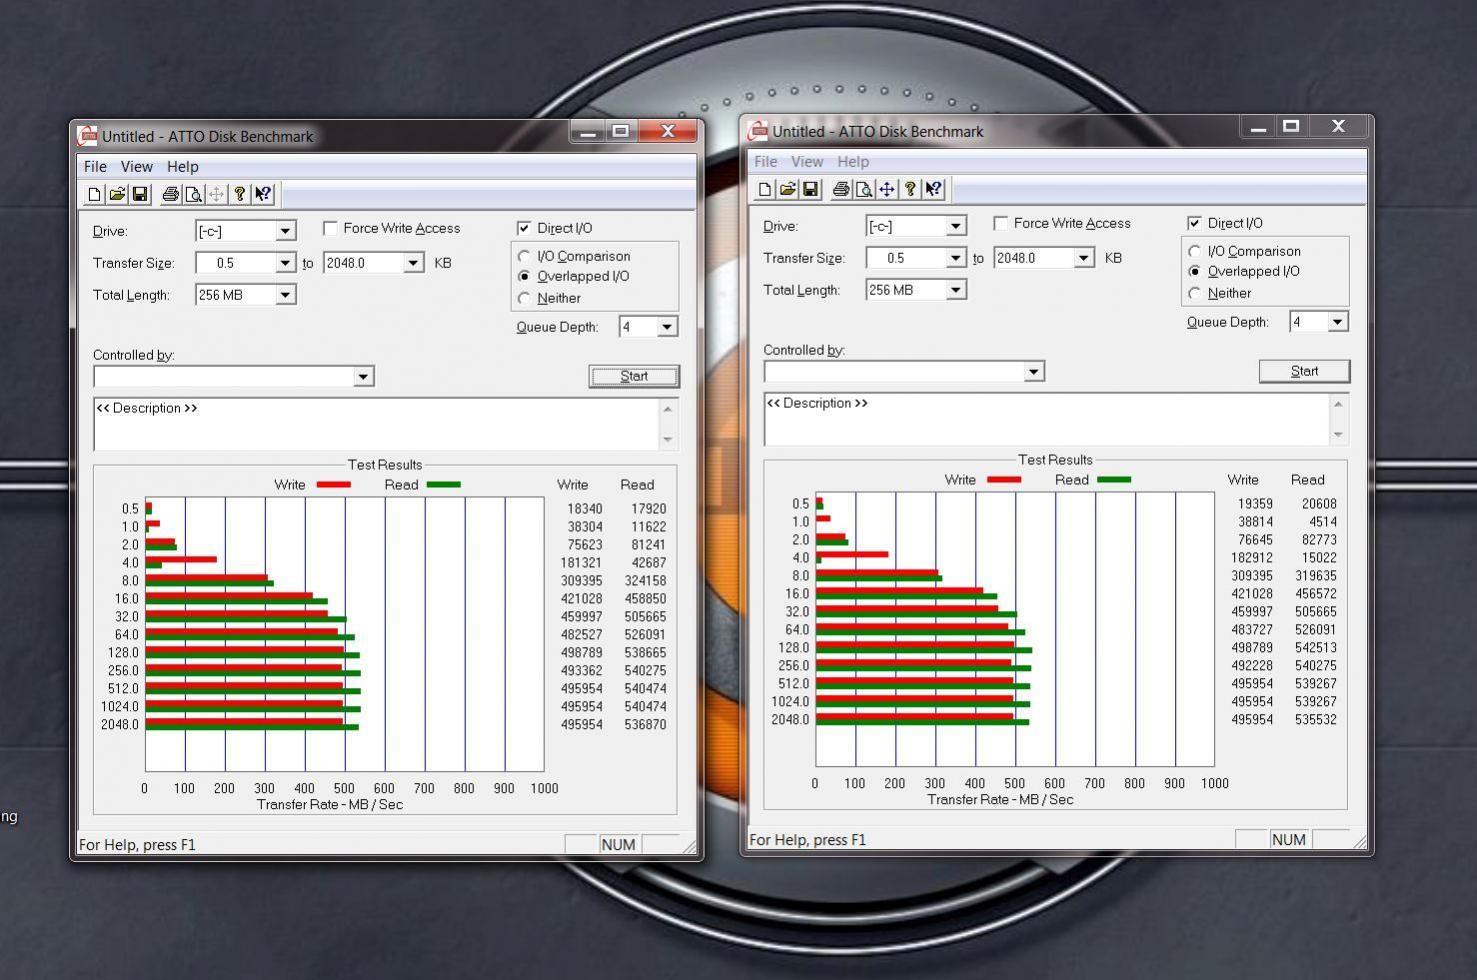
Task: Open maximum Transfer Size 2048.0 dropdown, left window
Action: (413, 263)
